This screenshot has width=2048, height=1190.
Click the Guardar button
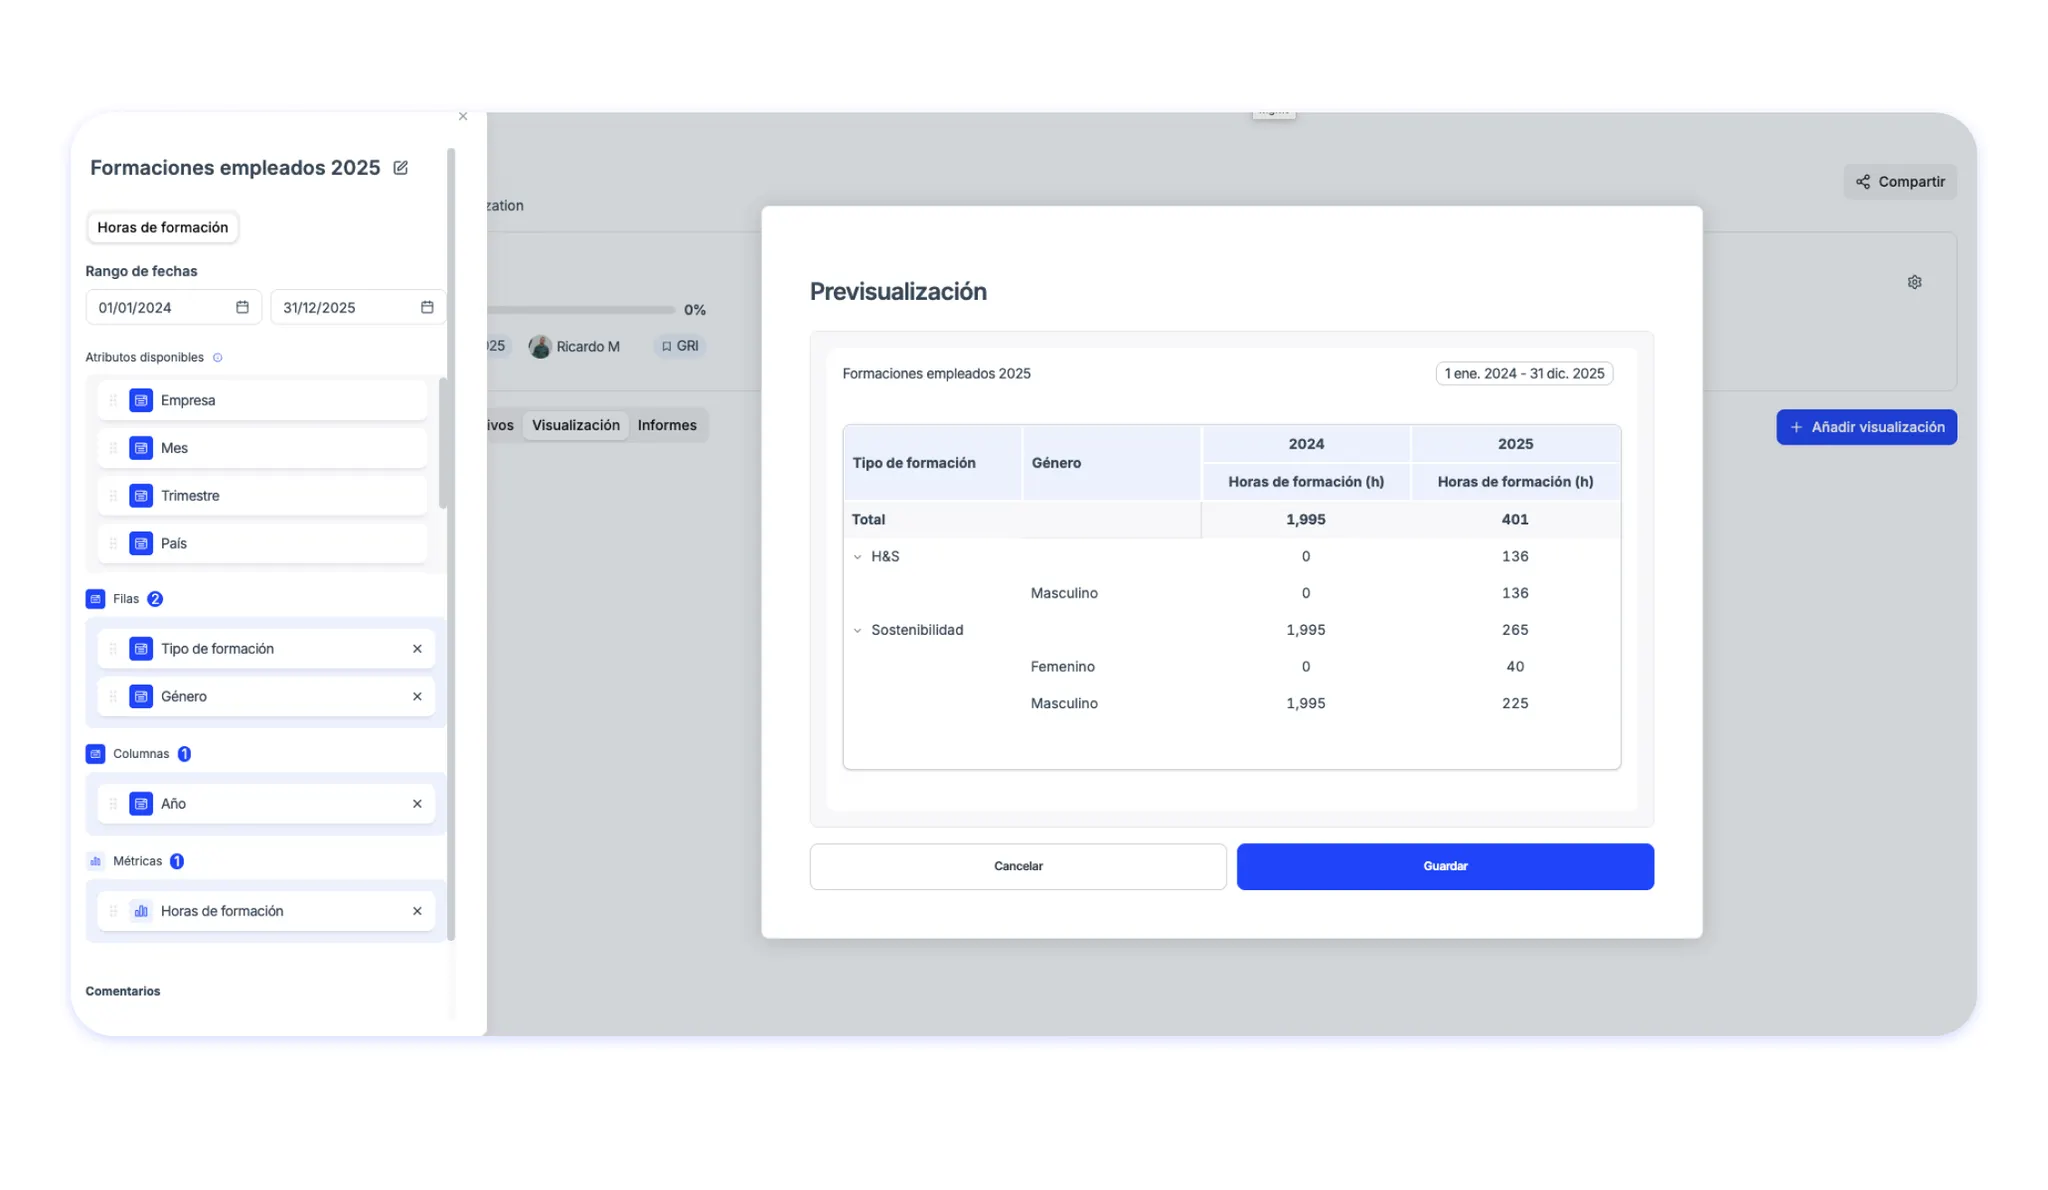(1444, 866)
